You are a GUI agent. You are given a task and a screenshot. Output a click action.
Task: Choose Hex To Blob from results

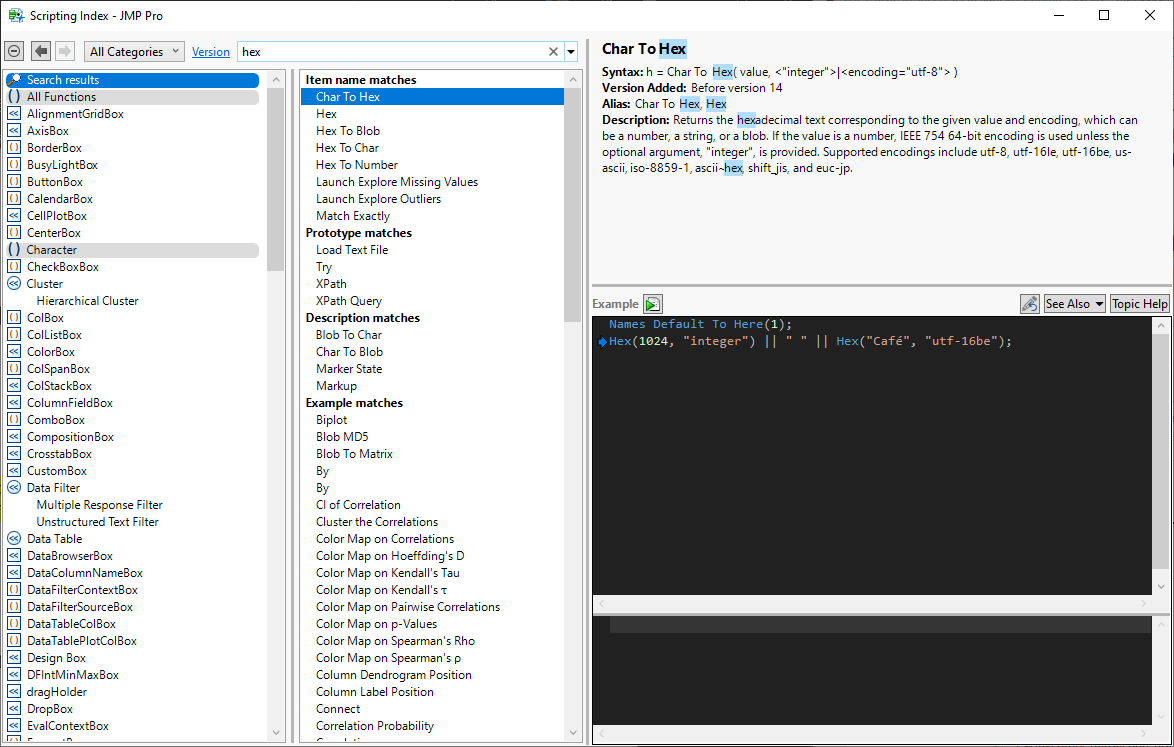(x=348, y=131)
